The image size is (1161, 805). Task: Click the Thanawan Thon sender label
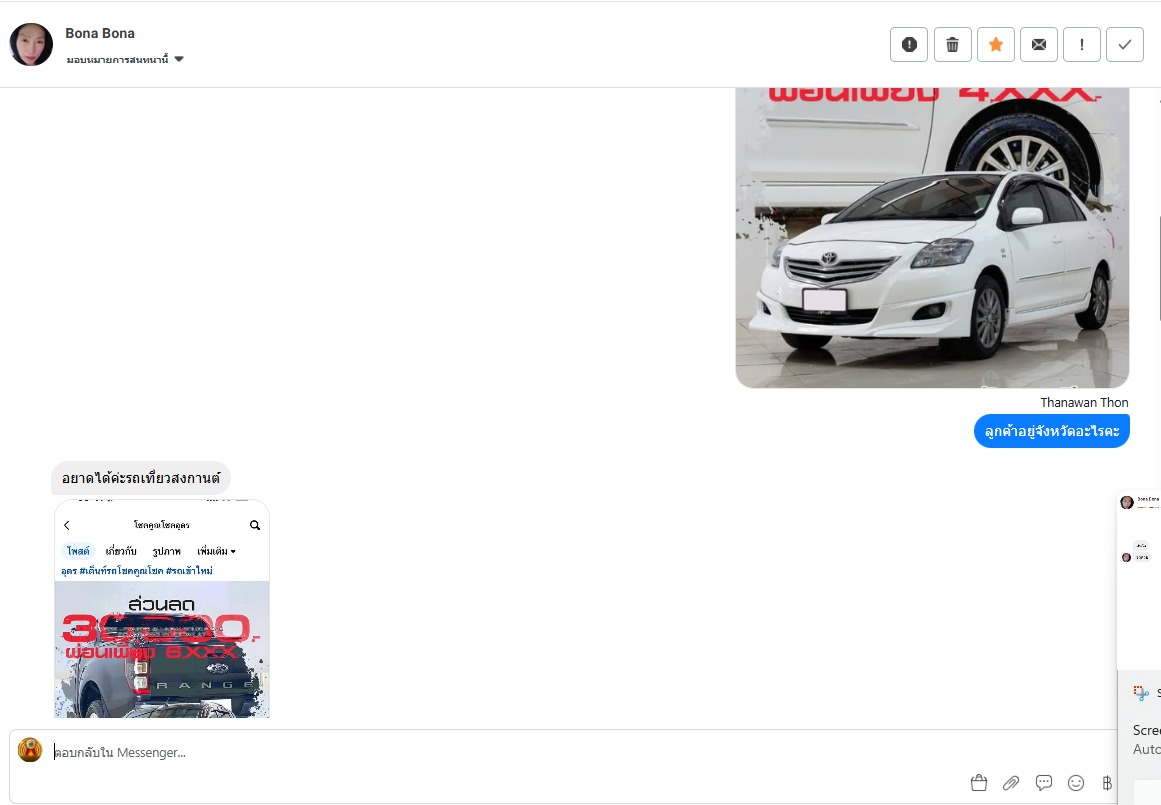click(1084, 402)
